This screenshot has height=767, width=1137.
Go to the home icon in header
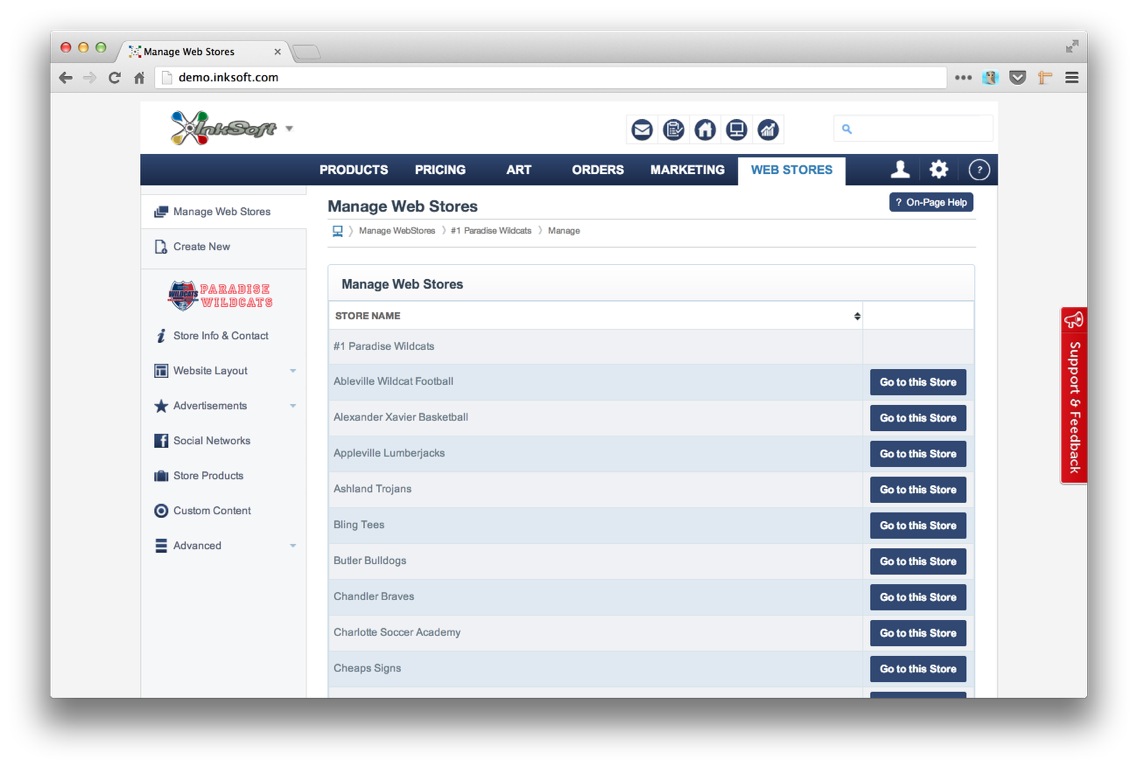705,130
